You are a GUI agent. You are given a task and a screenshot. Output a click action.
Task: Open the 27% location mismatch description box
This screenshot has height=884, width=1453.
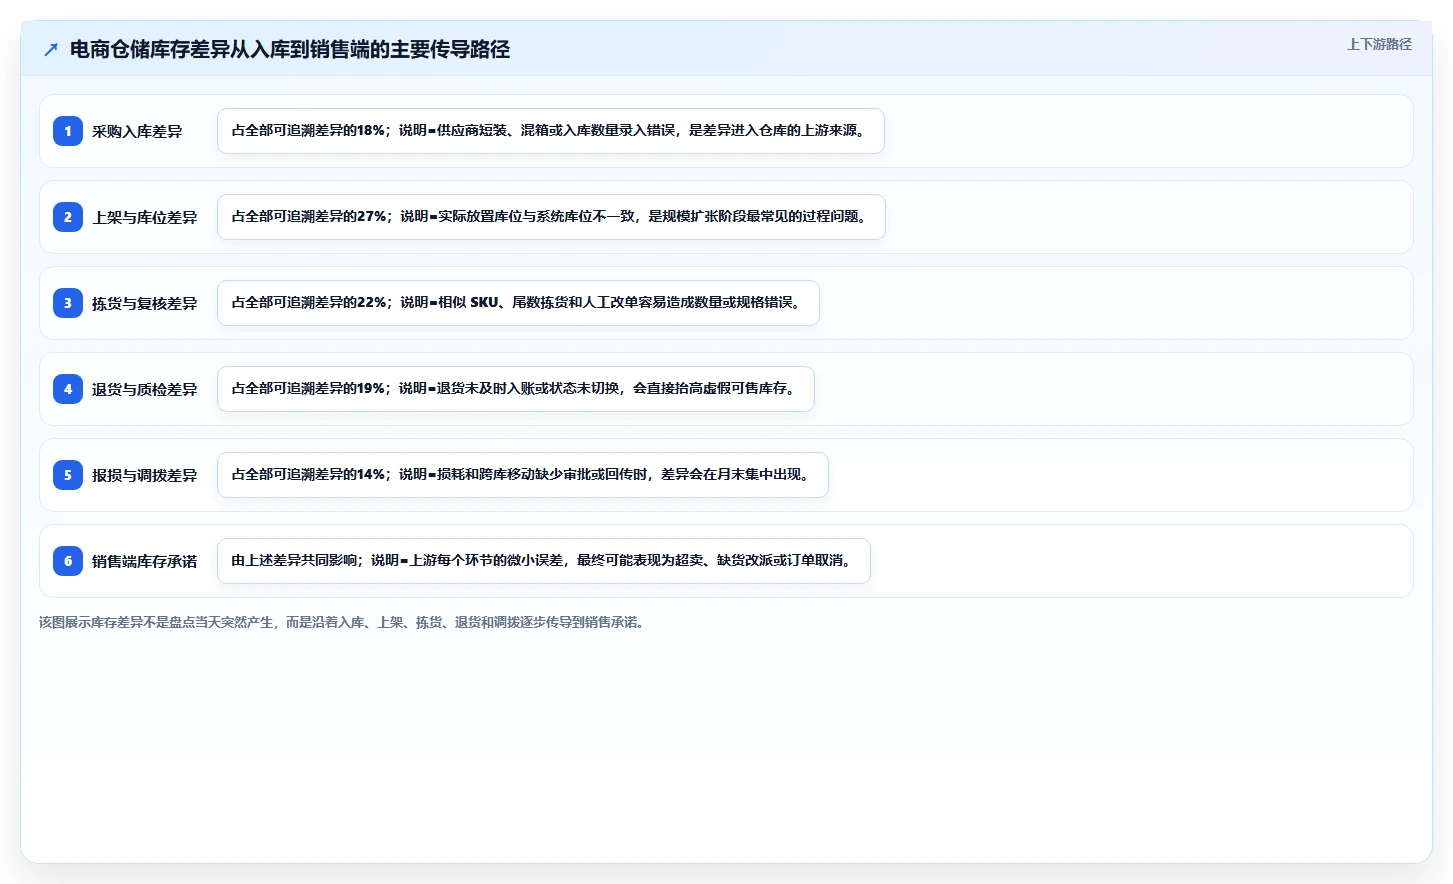pyautogui.click(x=551, y=217)
